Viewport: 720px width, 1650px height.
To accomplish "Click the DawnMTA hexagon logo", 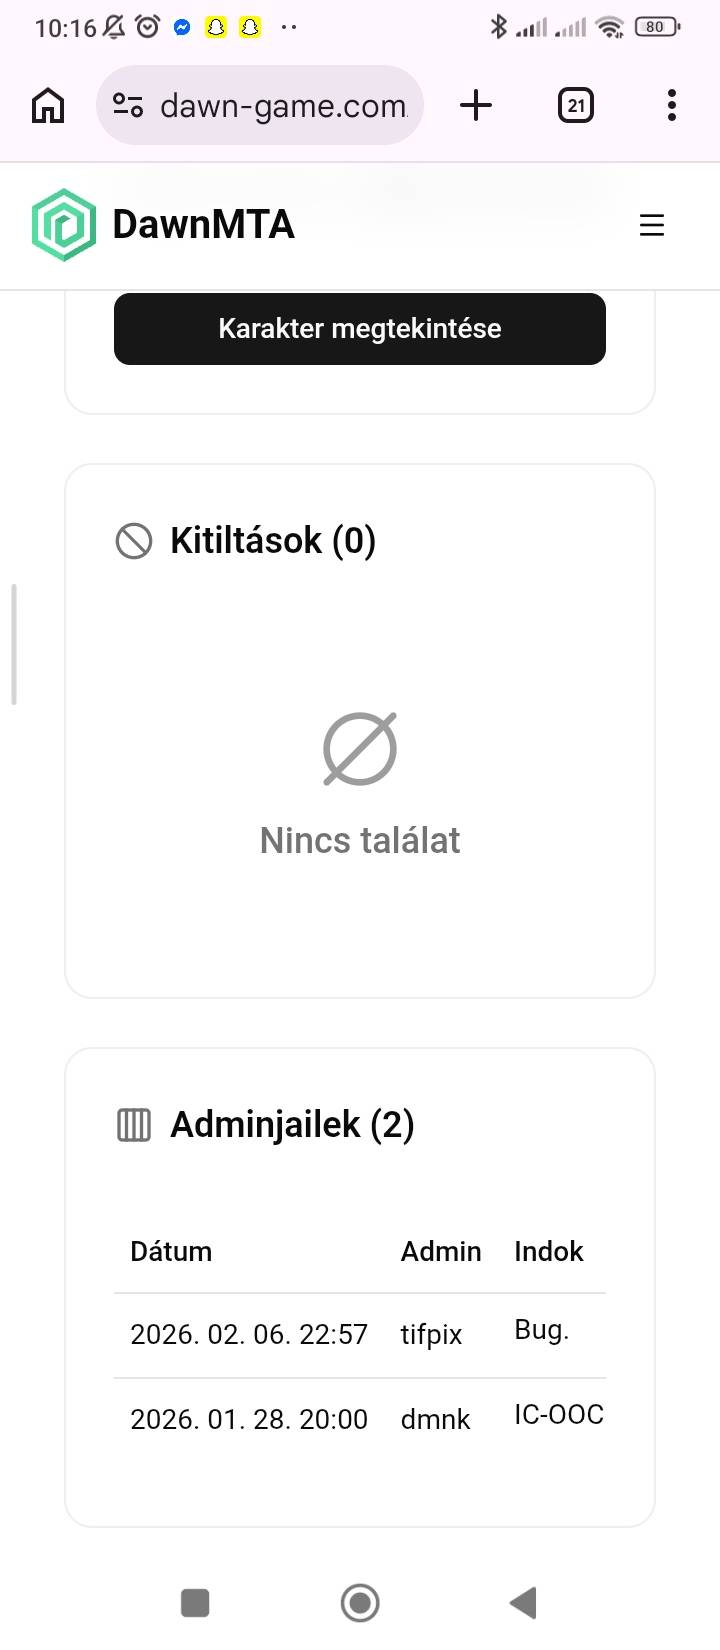I will click(x=64, y=225).
